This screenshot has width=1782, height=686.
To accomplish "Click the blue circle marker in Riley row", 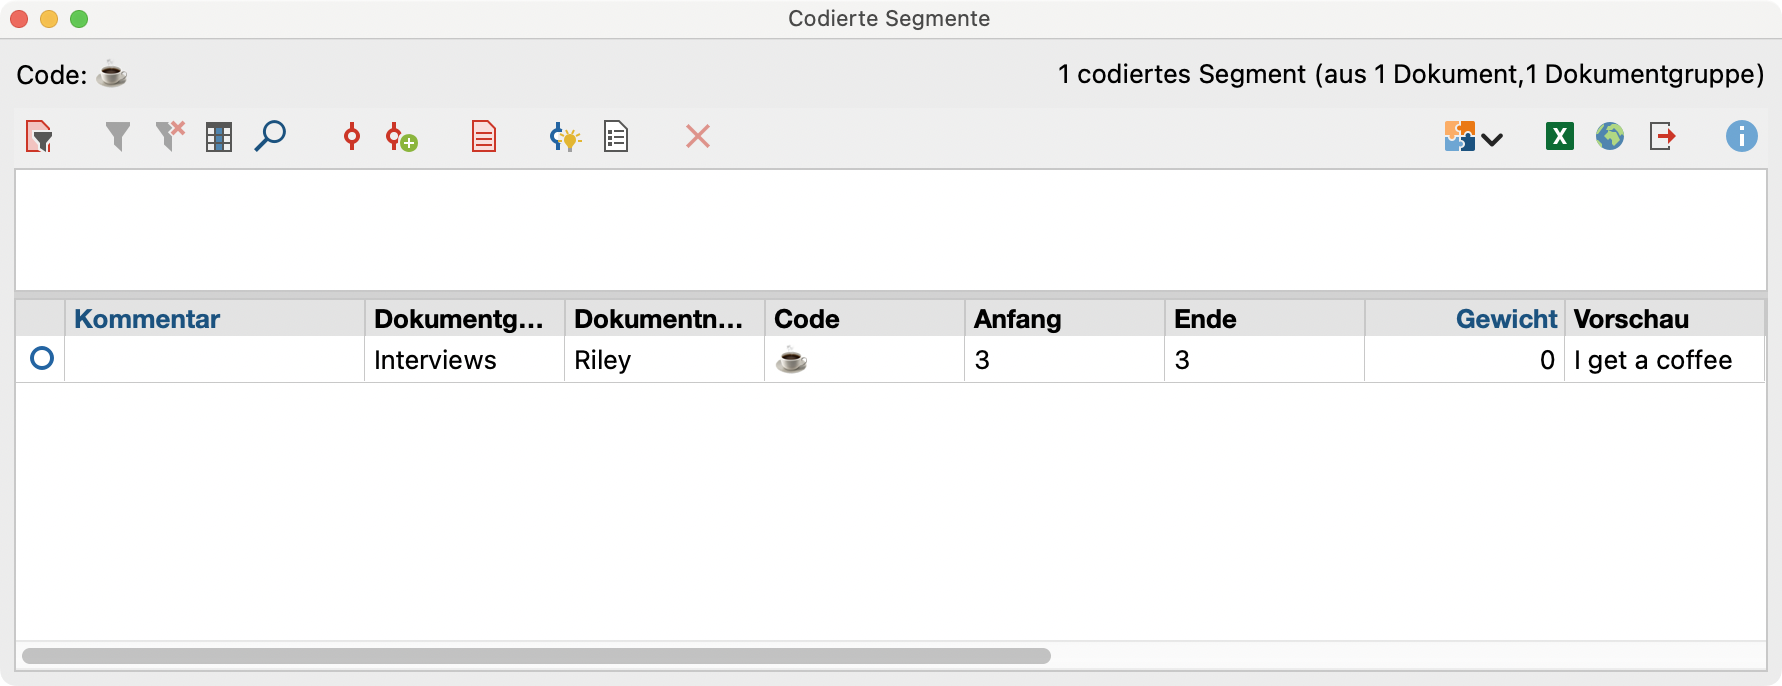I will pyautogui.click(x=42, y=358).
